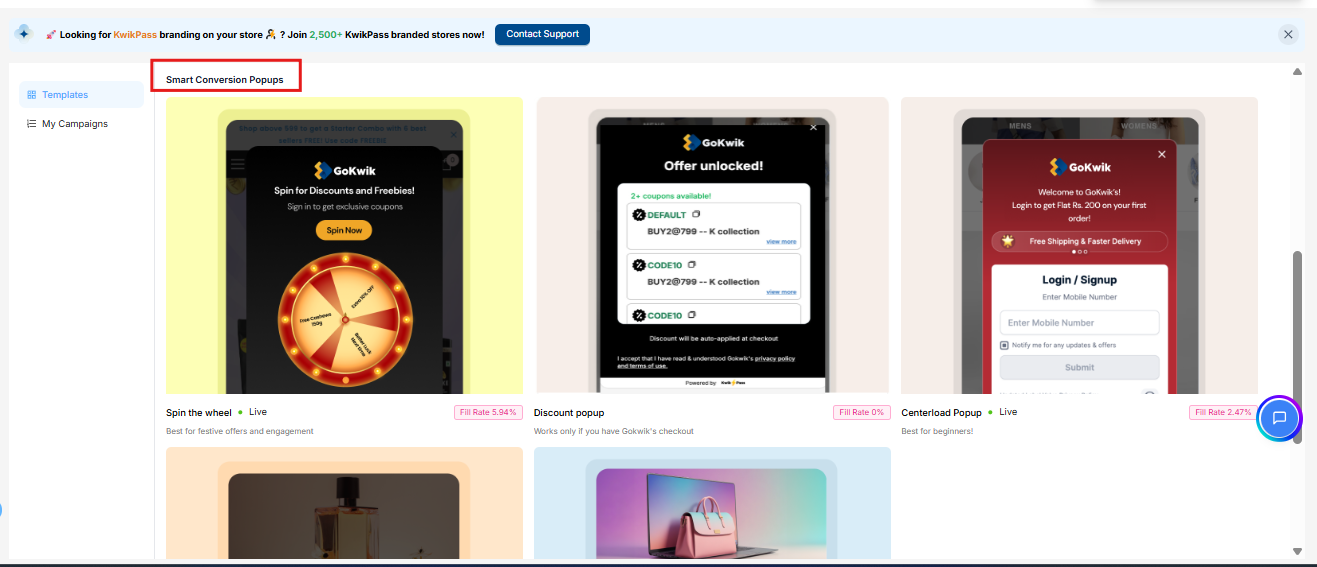Click the sparkle icon on the banner

tap(24, 33)
